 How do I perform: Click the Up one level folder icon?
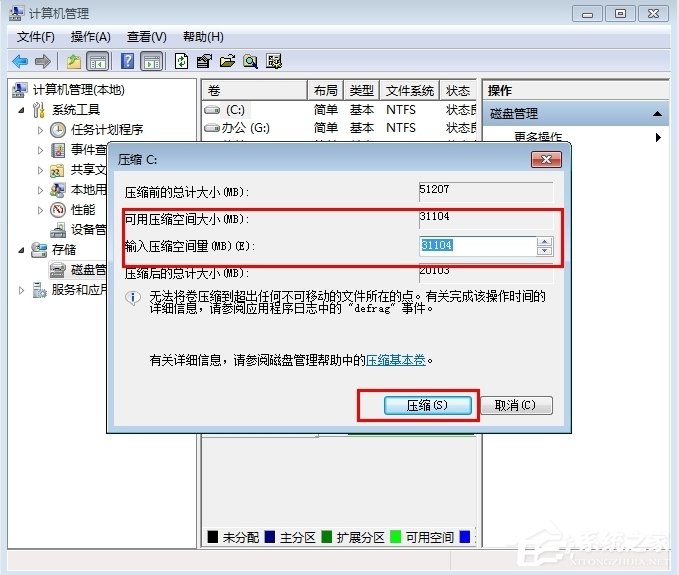point(74,61)
